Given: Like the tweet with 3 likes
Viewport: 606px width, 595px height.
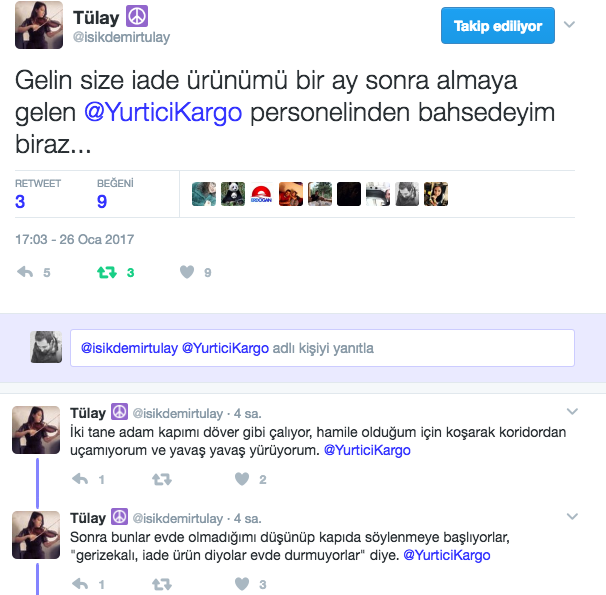Looking at the screenshot, I should click(x=242, y=584).
